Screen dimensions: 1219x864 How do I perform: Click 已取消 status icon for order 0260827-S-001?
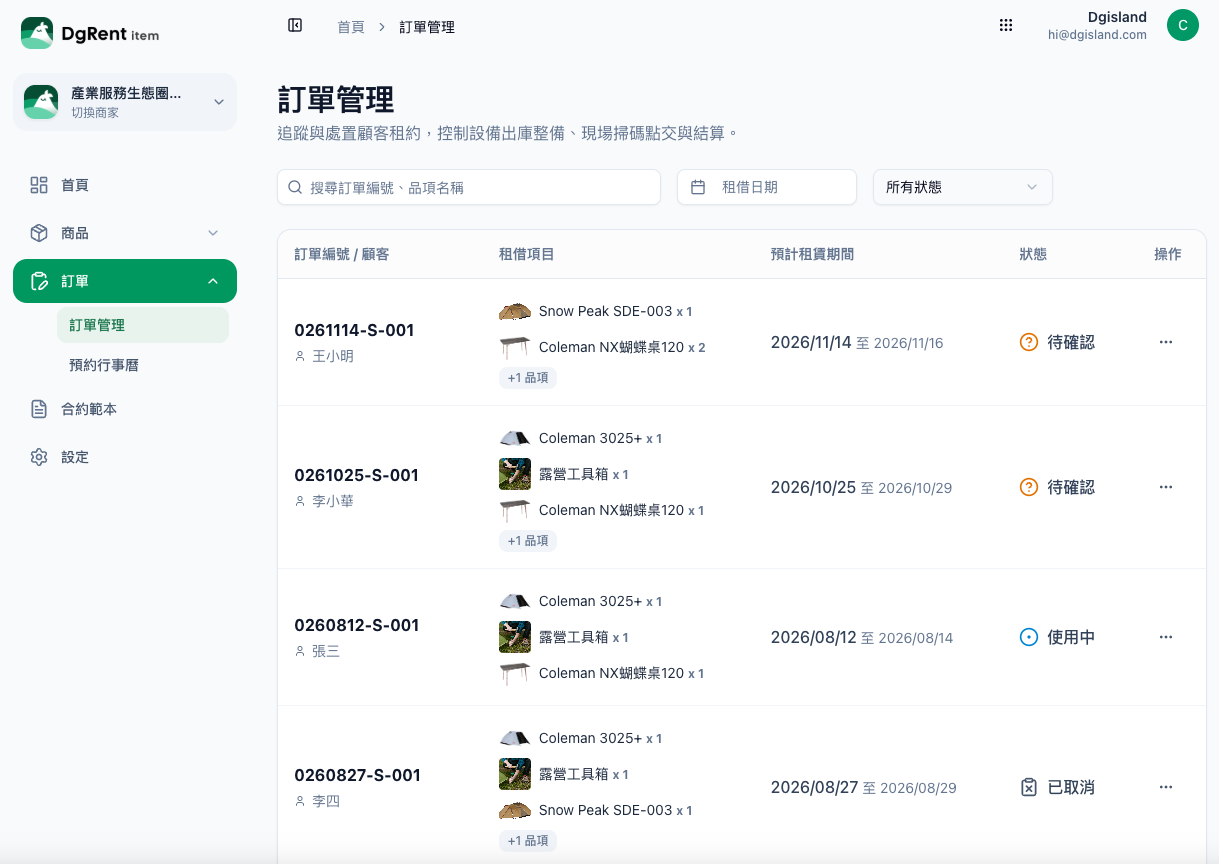click(1029, 787)
